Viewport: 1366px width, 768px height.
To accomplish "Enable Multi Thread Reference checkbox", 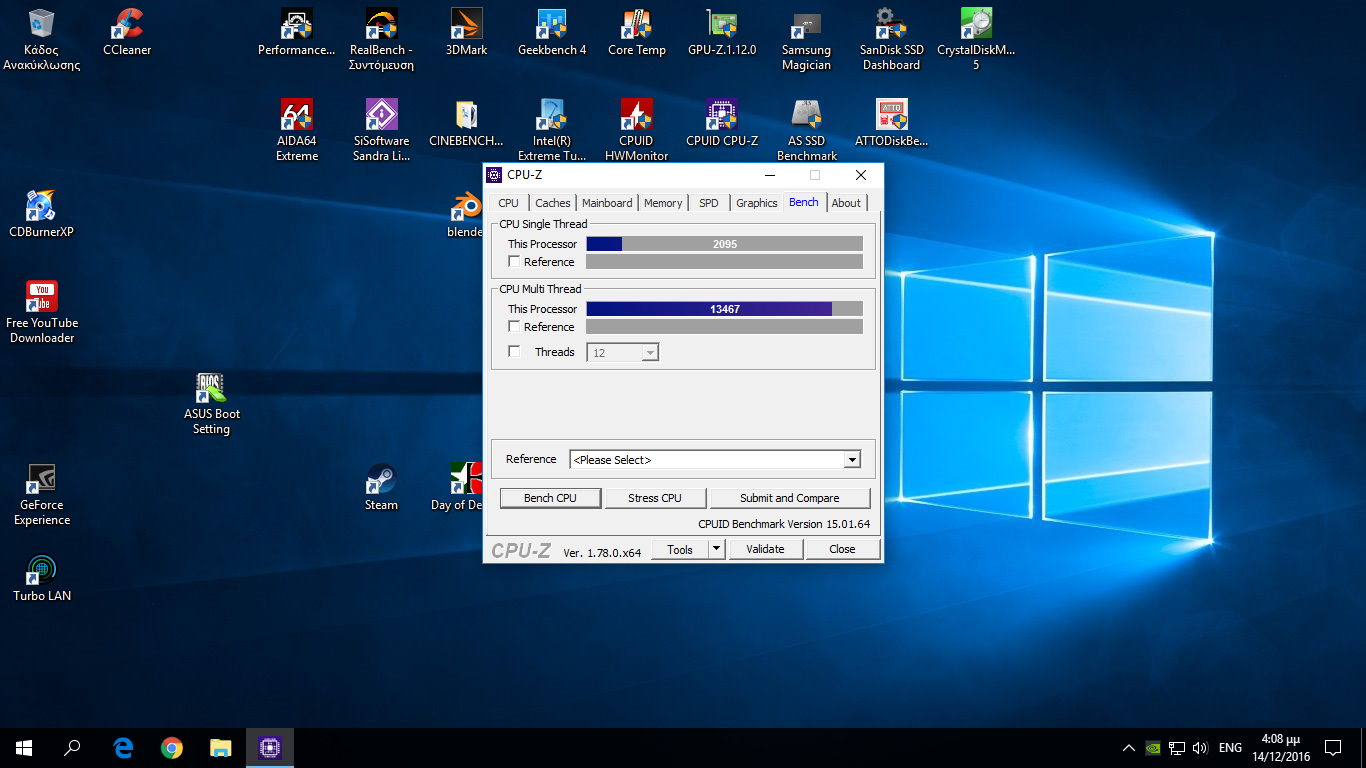I will (514, 327).
